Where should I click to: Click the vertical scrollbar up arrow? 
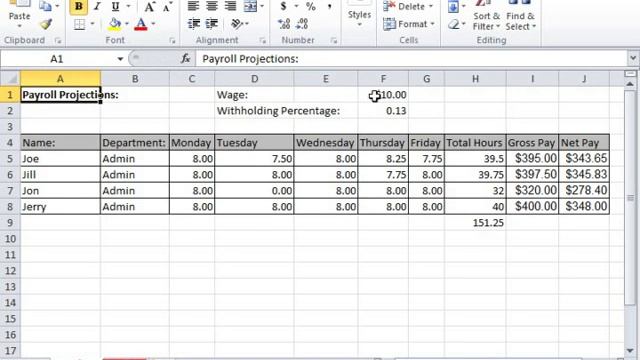click(x=630, y=84)
